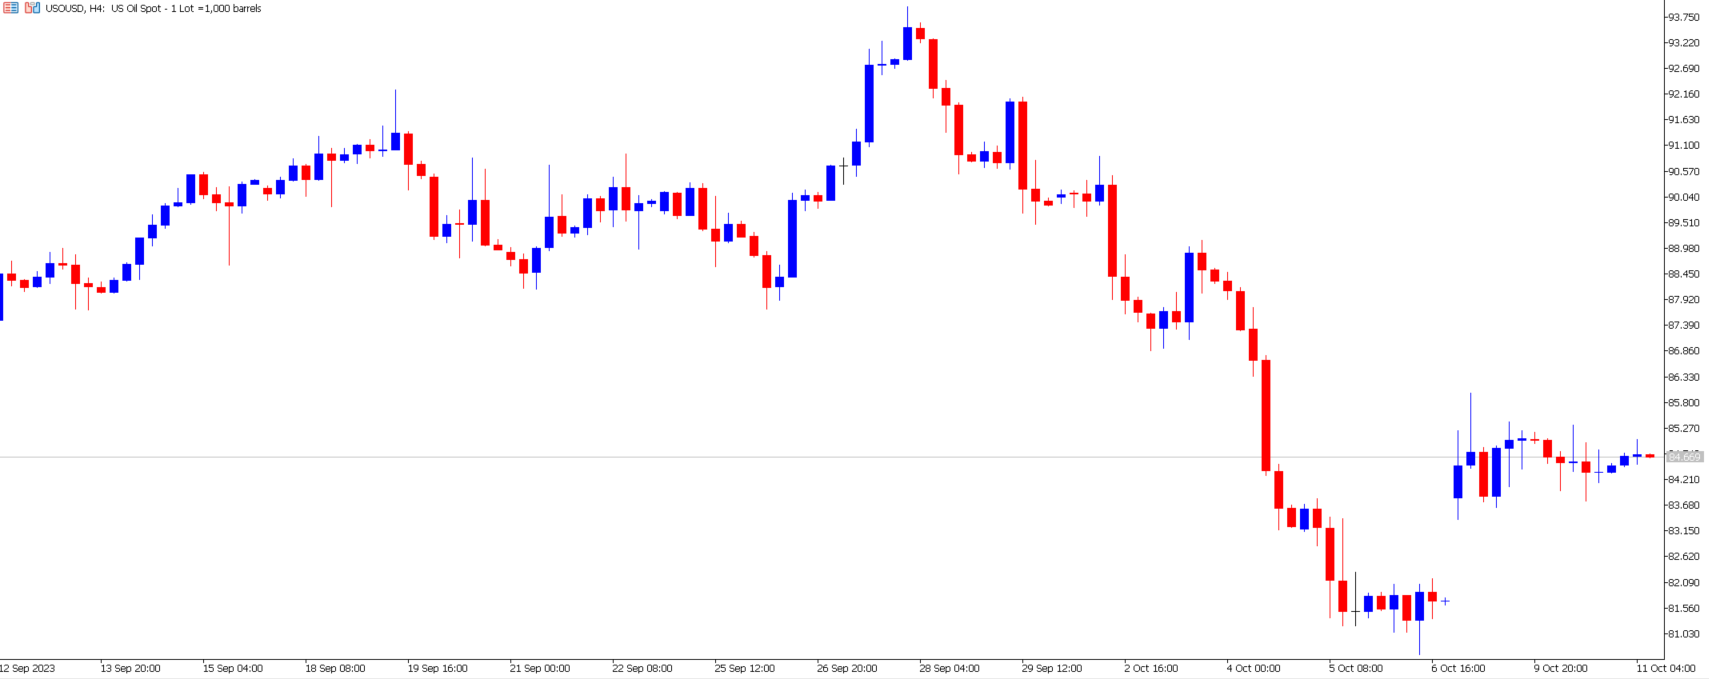This screenshot has width=1709, height=679.
Task: Click the horizontal current-price line on chart
Action: pos(830,457)
